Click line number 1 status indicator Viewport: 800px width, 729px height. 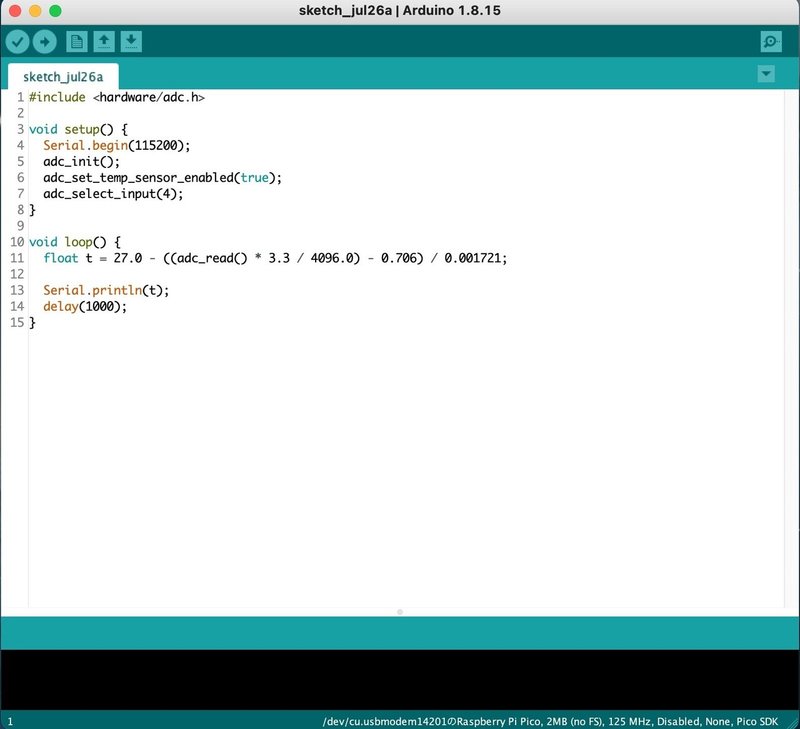pyautogui.click(x=10, y=722)
